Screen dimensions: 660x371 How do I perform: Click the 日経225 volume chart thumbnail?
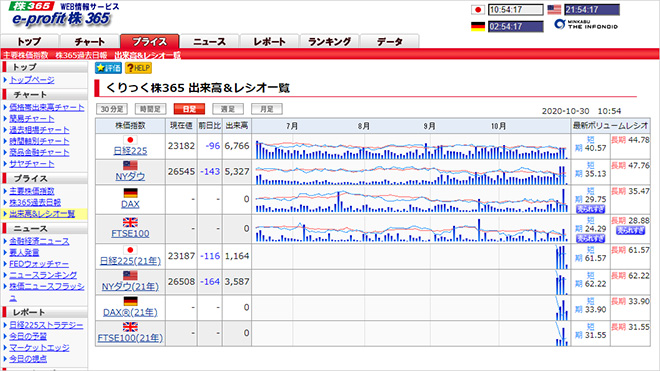click(411, 147)
